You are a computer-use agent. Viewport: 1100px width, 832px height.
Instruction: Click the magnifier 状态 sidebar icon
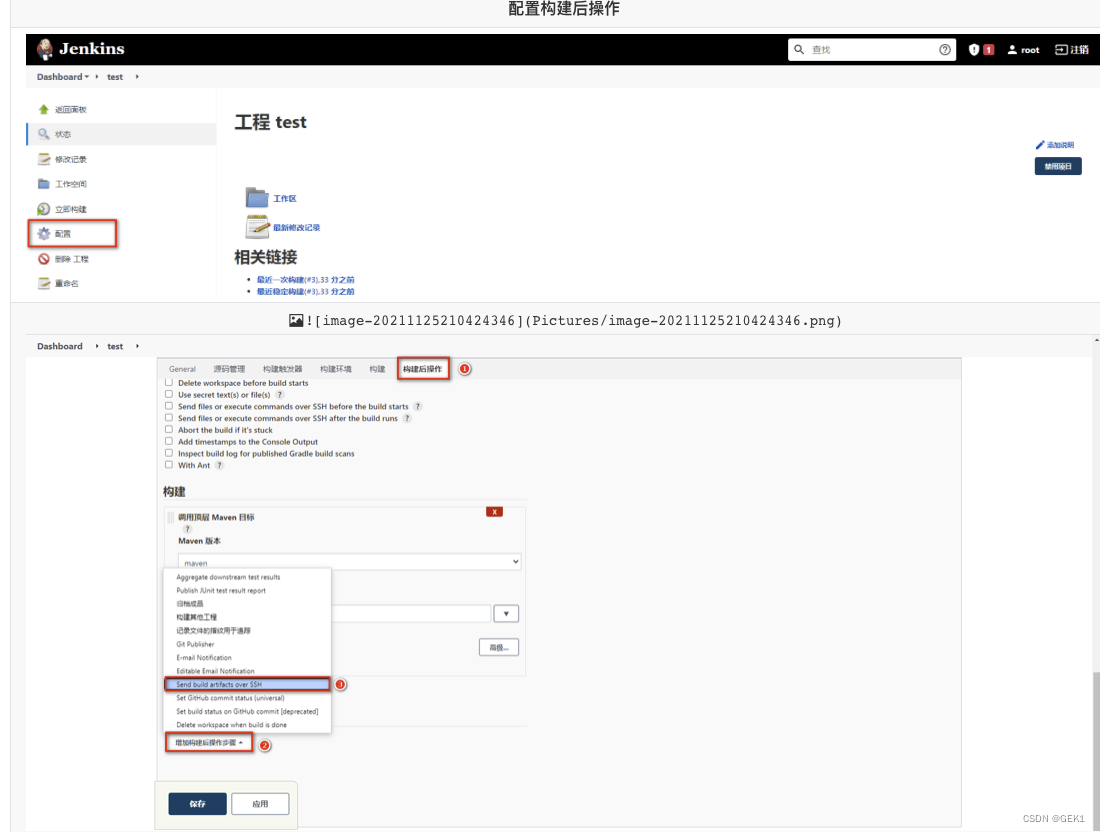coord(43,134)
